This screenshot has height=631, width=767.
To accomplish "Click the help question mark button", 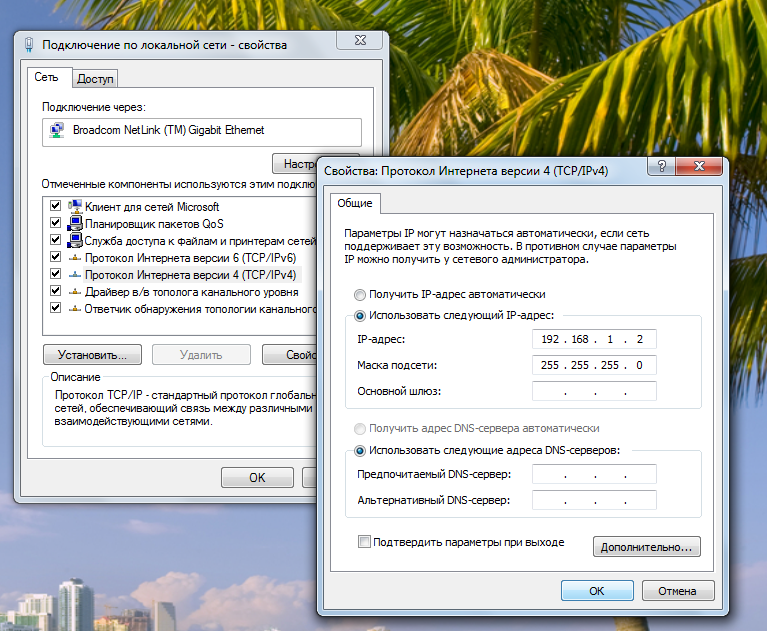I will 660,169.
